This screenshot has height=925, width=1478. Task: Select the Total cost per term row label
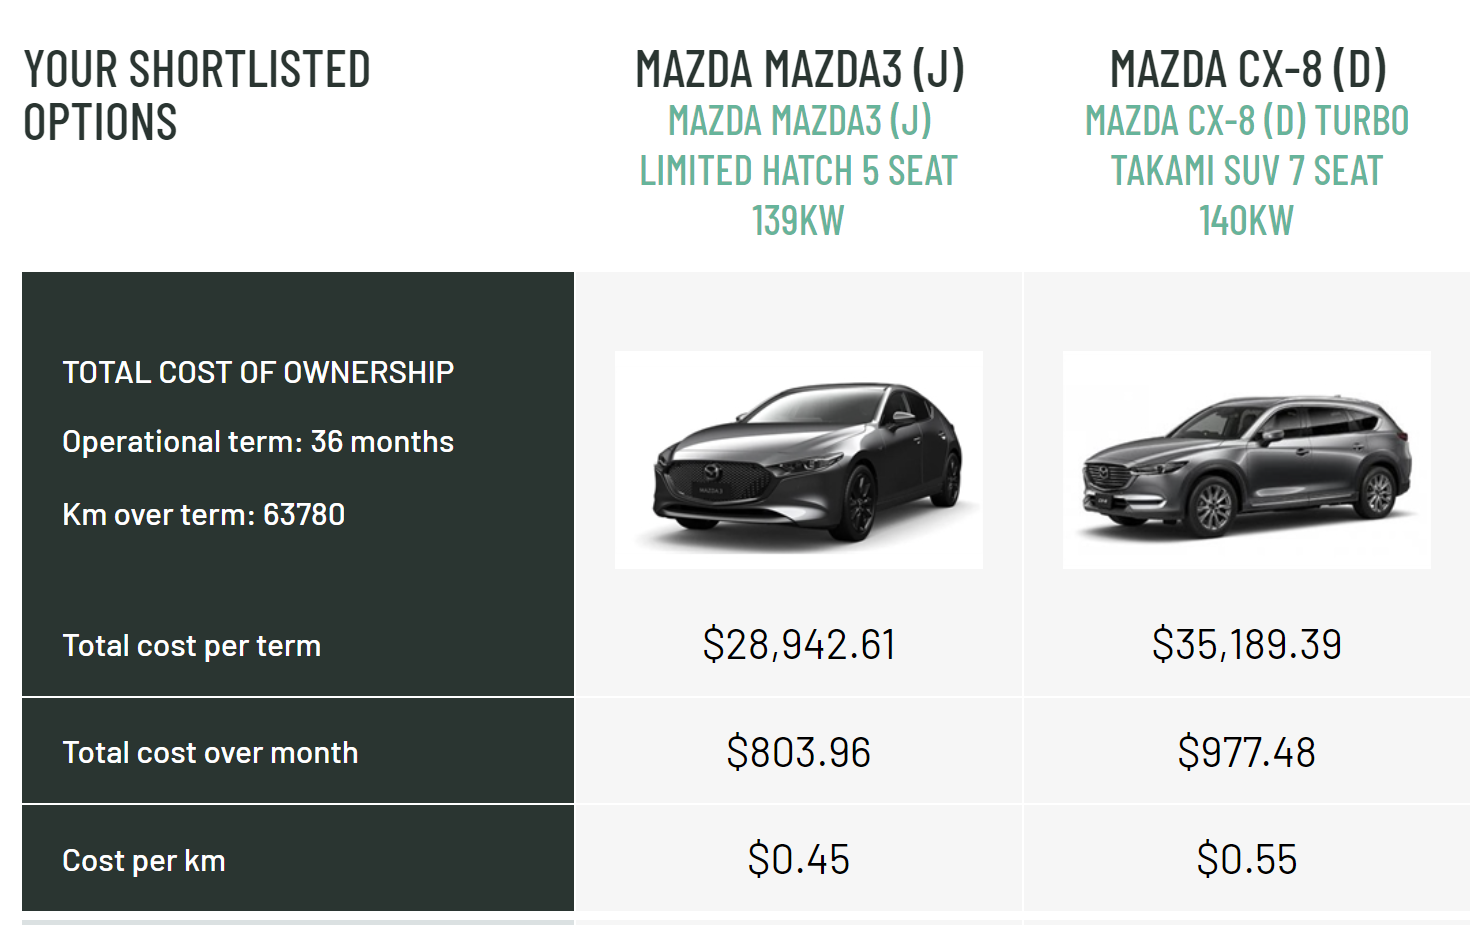click(191, 646)
